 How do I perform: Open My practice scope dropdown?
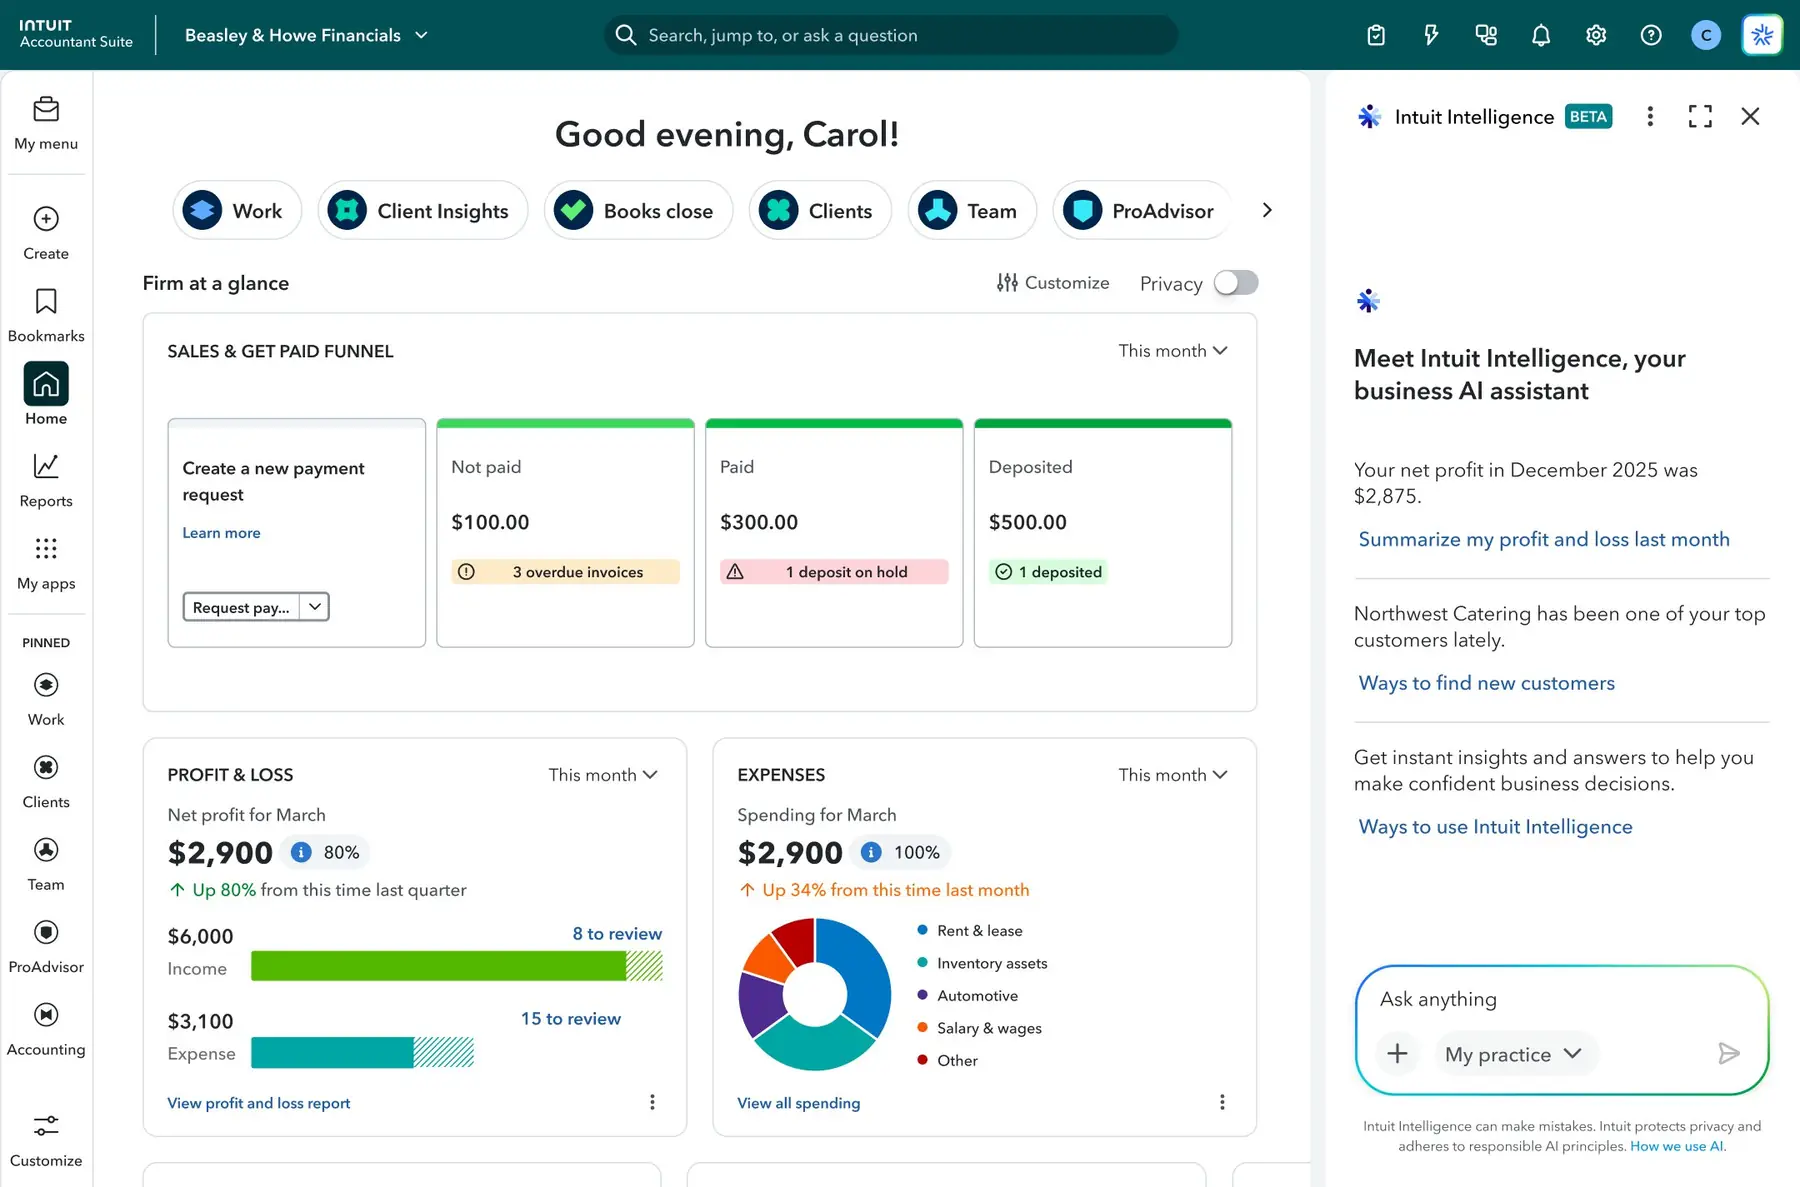point(1514,1054)
